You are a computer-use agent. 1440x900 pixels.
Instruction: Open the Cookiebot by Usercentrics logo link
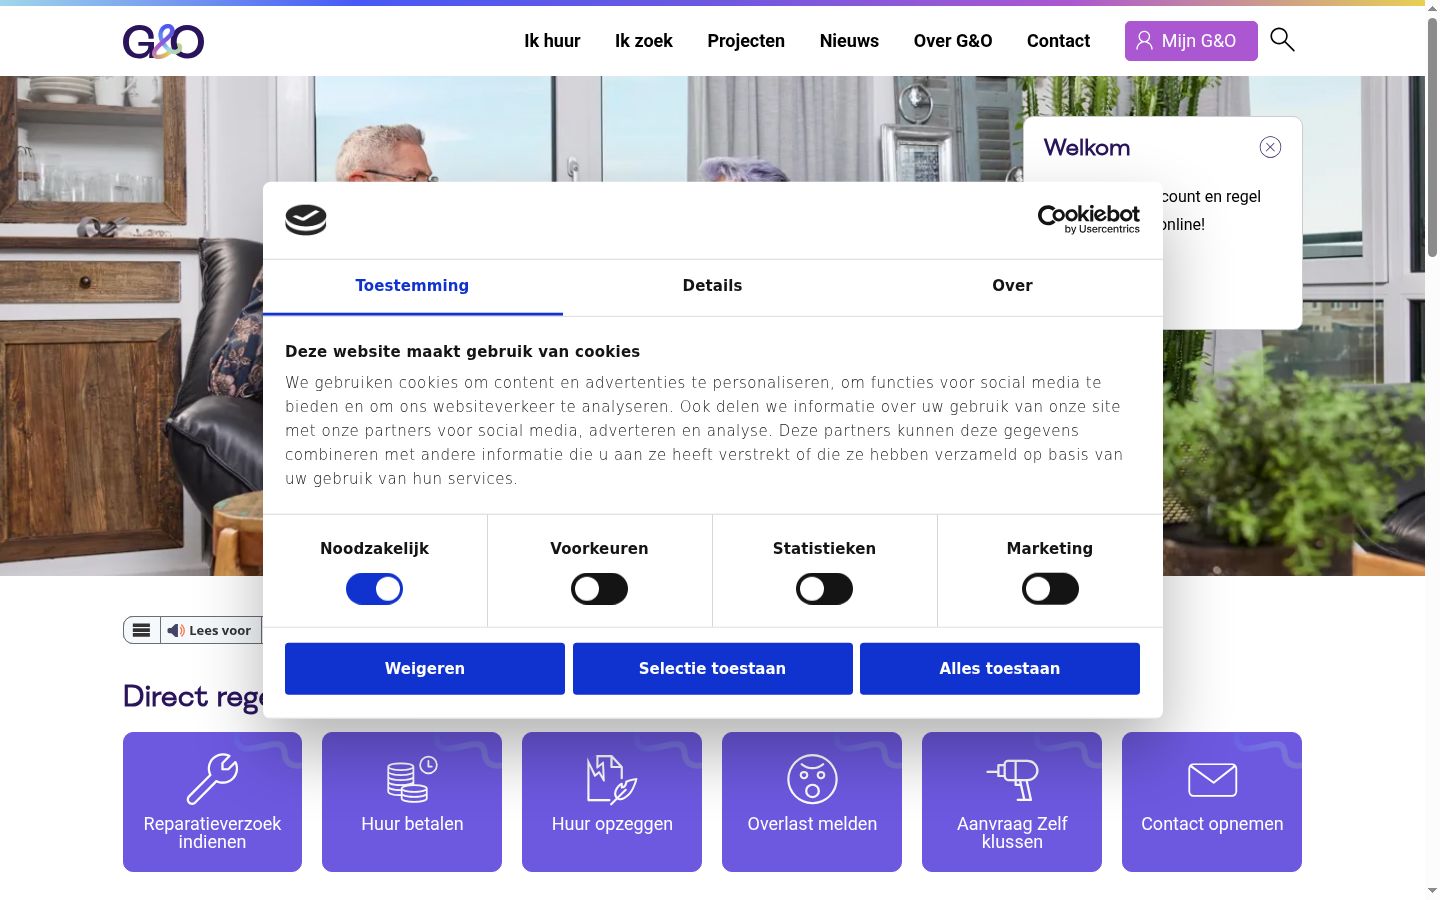[1088, 219]
